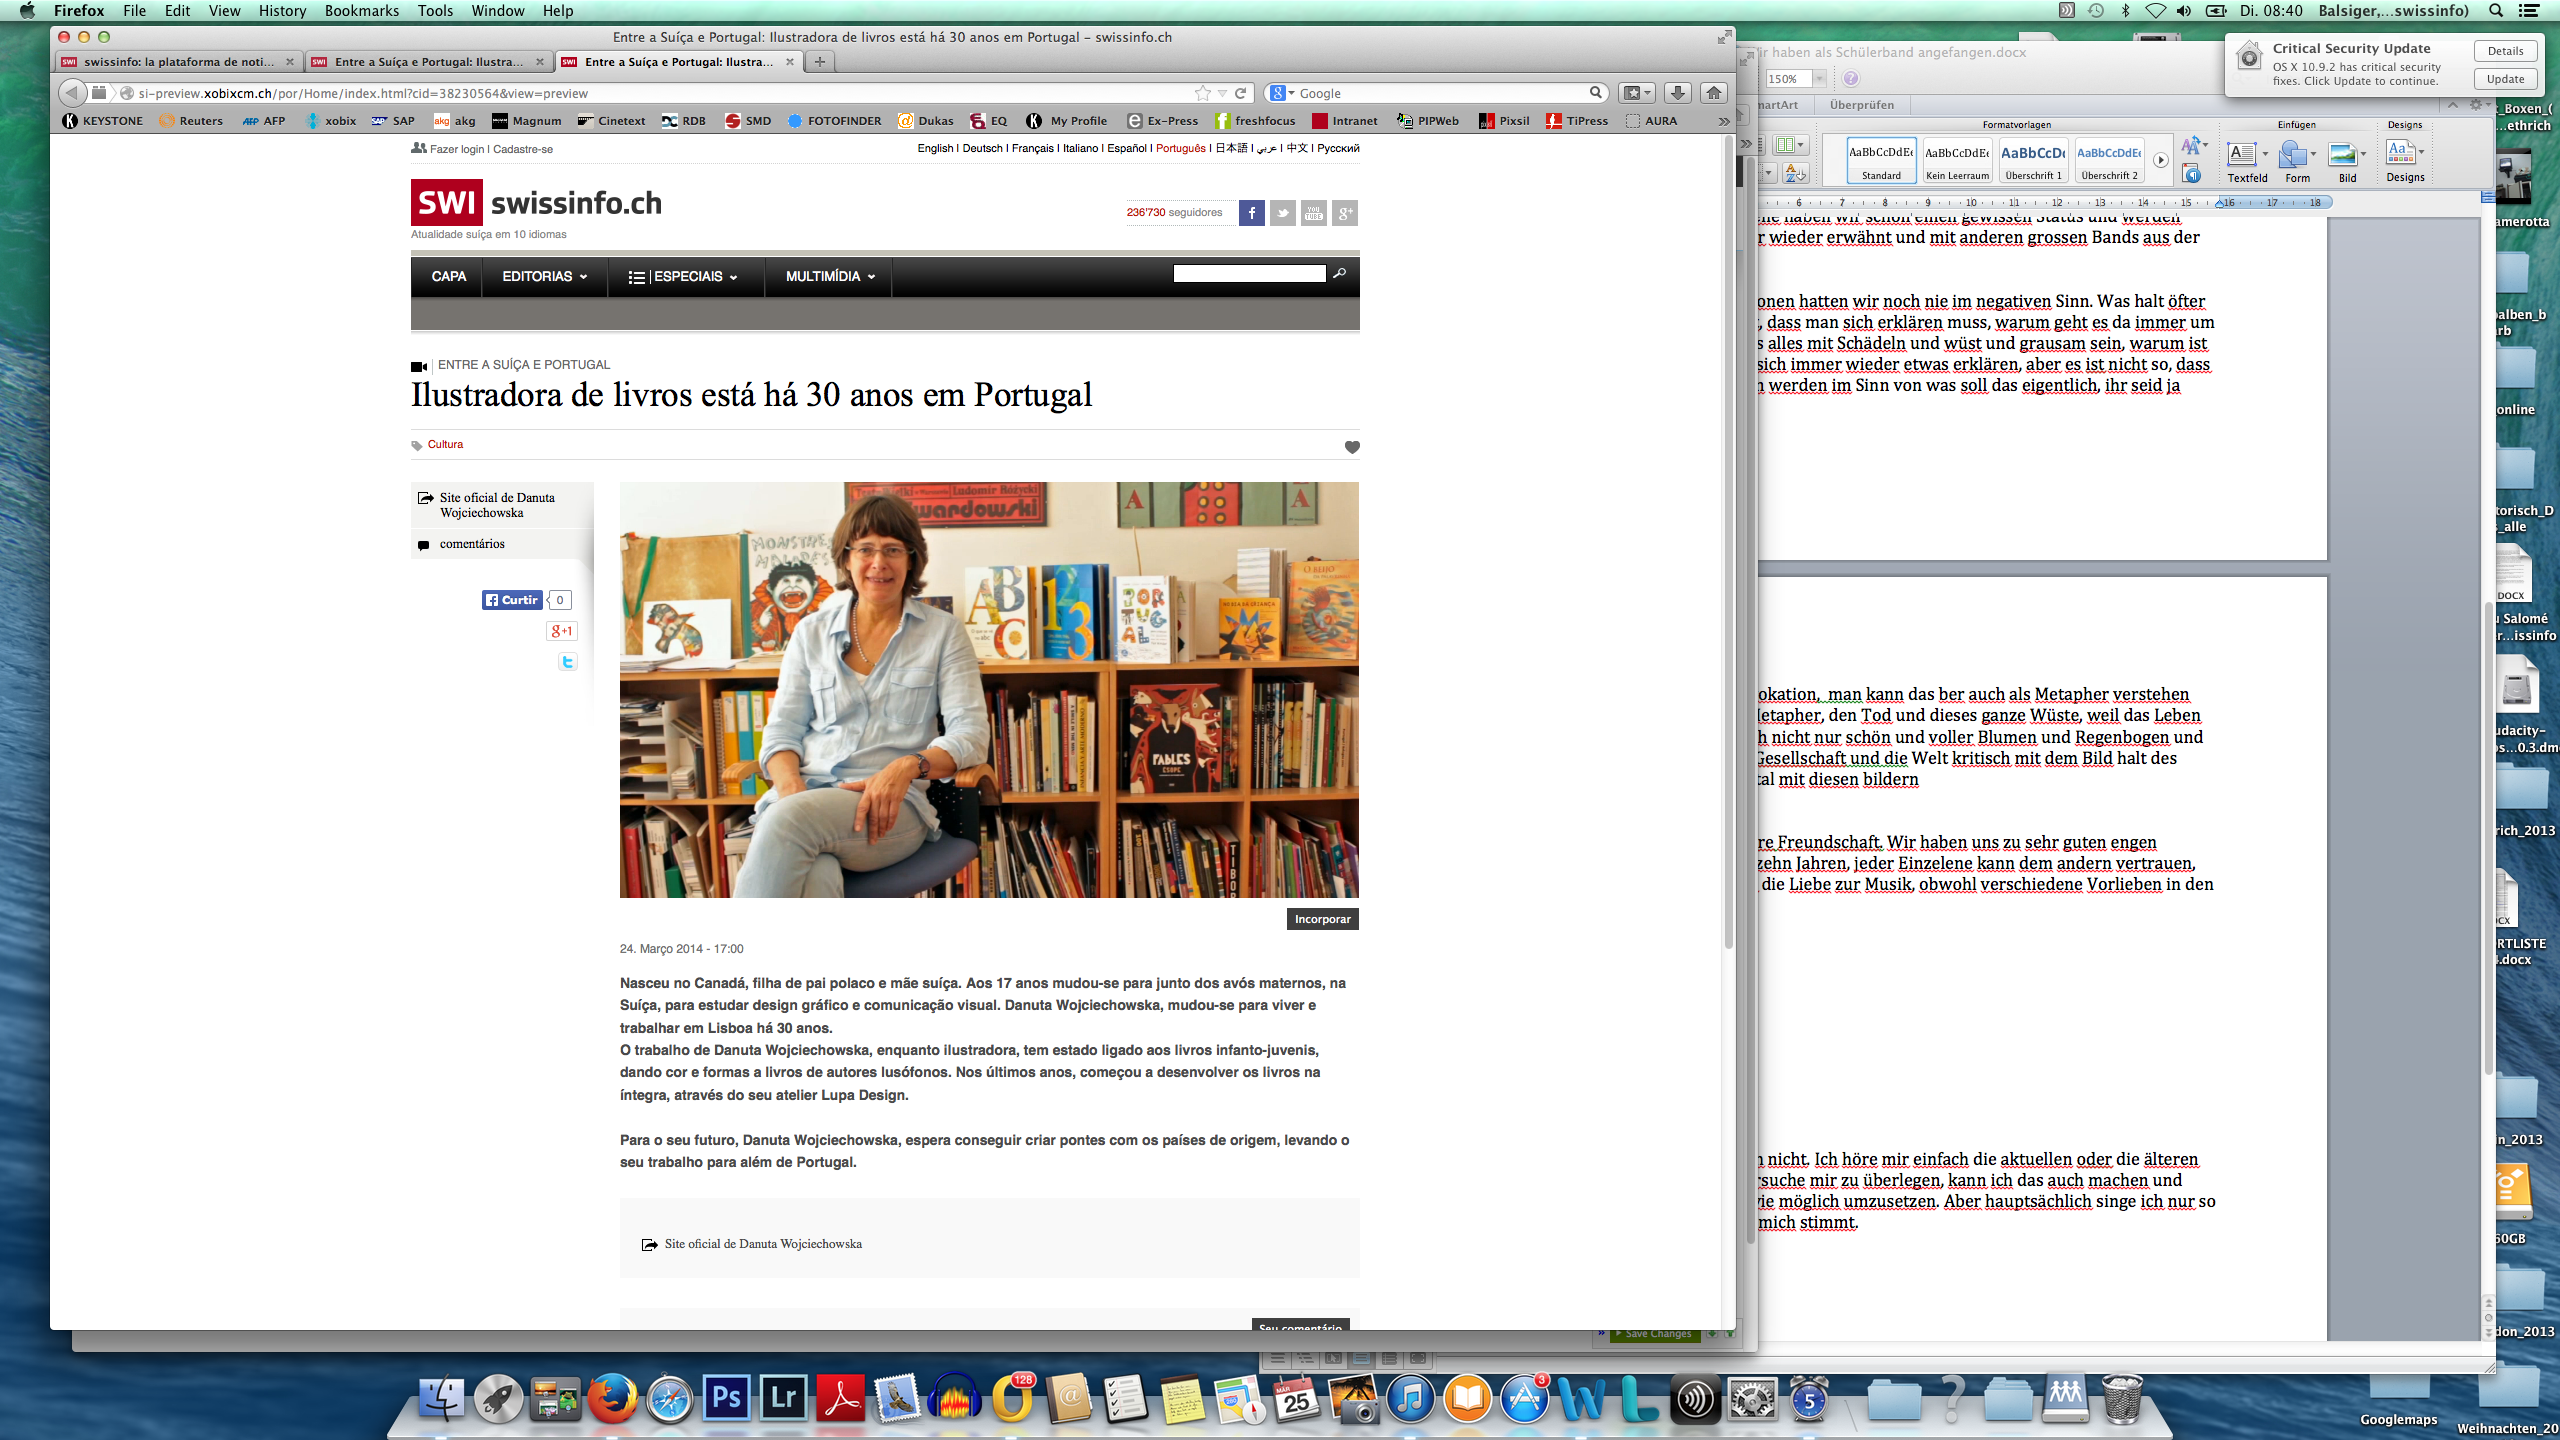Click the heart favorite icon near Cultura
Screen dimensions: 2560x1440
coord(1352,447)
